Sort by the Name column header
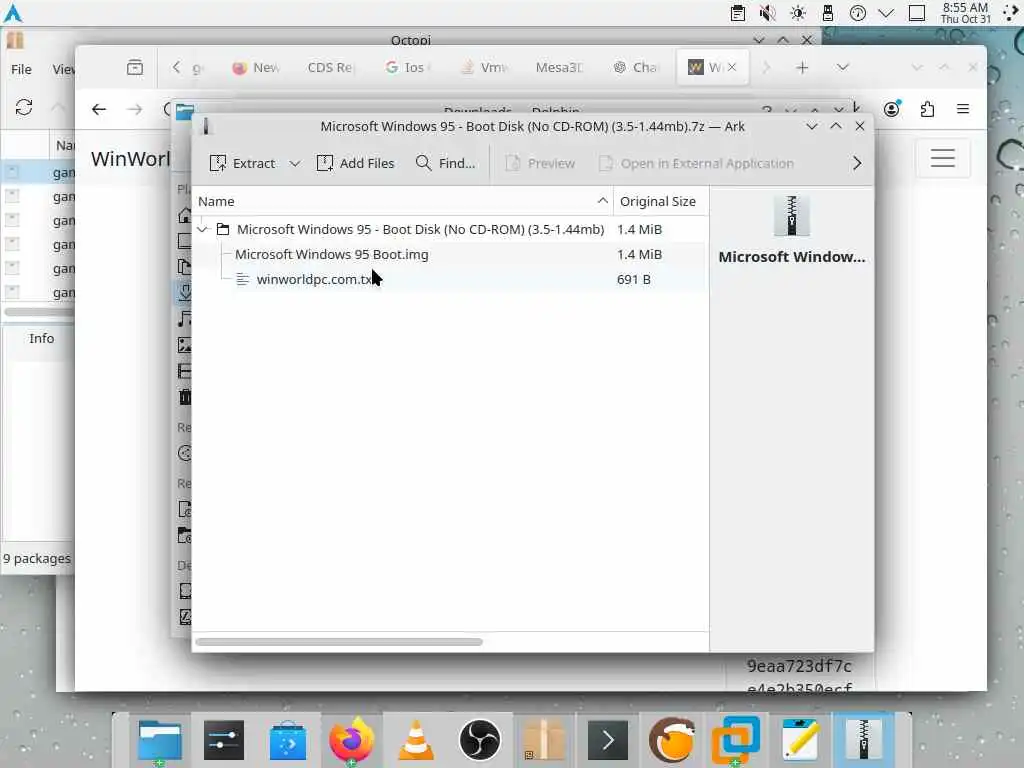Viewport: 1024px width, 768px height. pyautogui.click(x=402, y=201)
